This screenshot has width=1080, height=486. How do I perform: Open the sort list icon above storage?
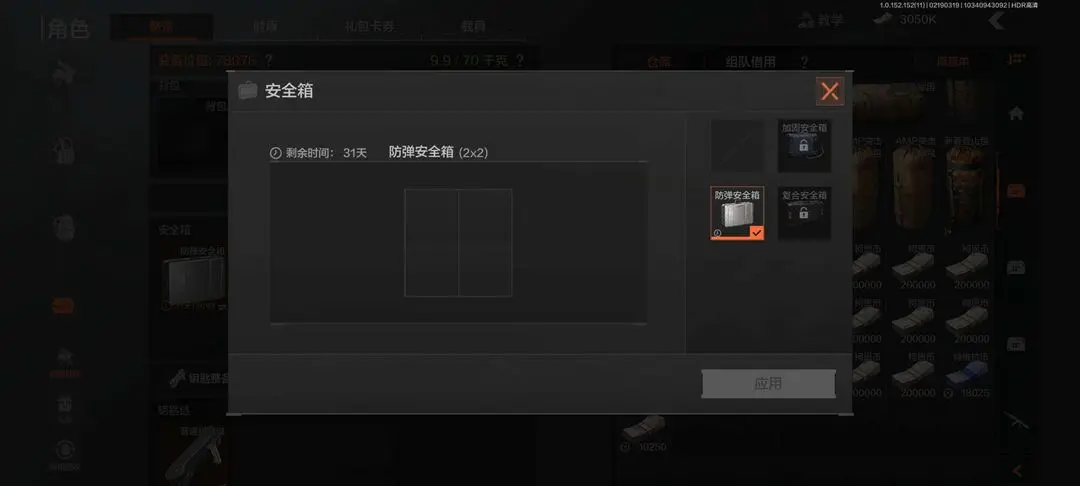(1017, 60)
